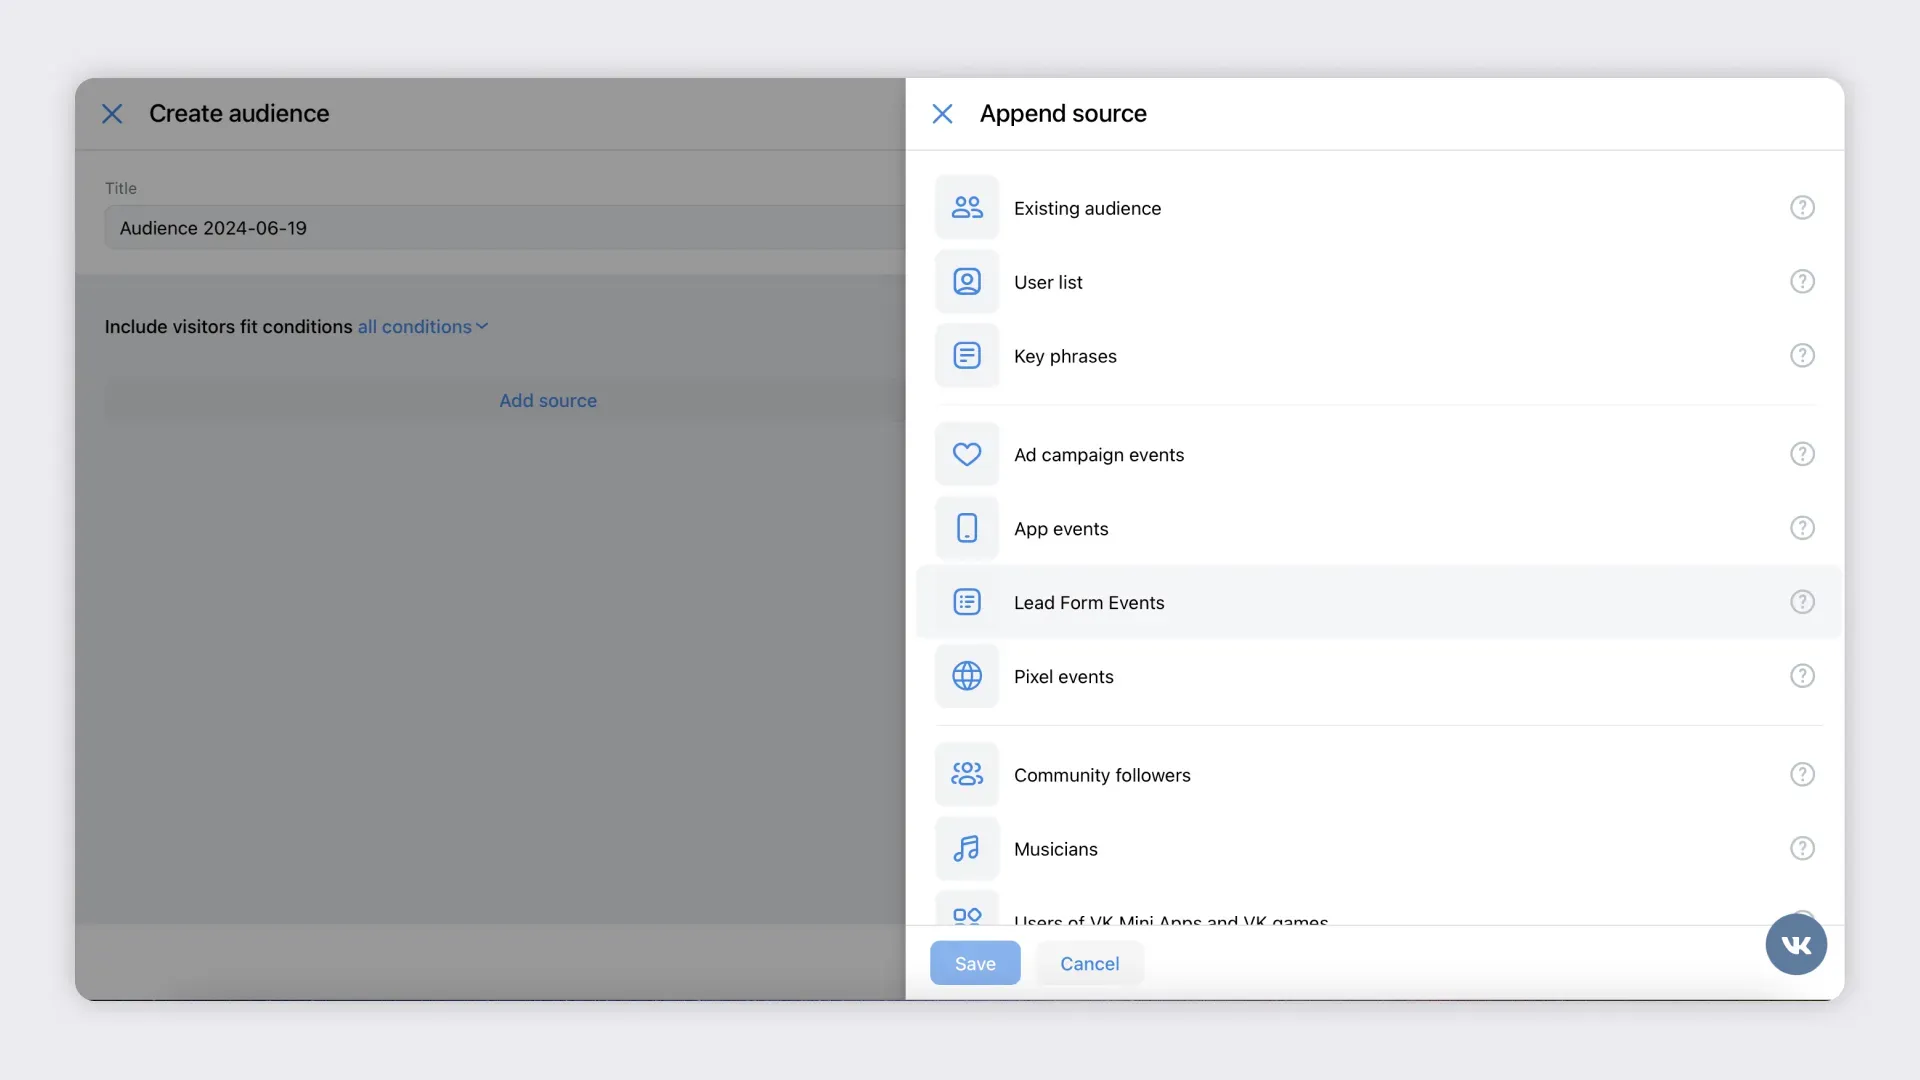1920x1080 pixels.
Task: Click the App events phone icon
Action: click(966, 528)
